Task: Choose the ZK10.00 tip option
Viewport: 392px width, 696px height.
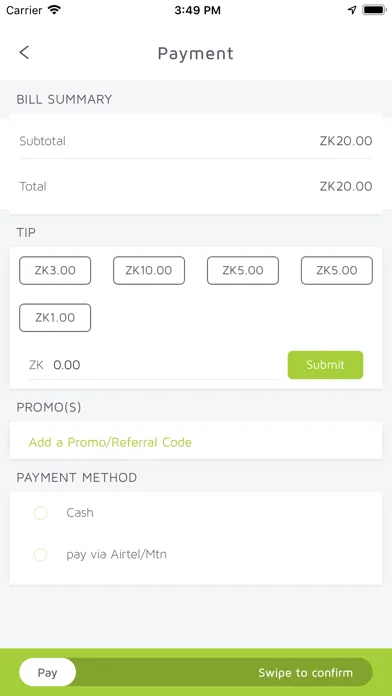Action: [149, 270]
